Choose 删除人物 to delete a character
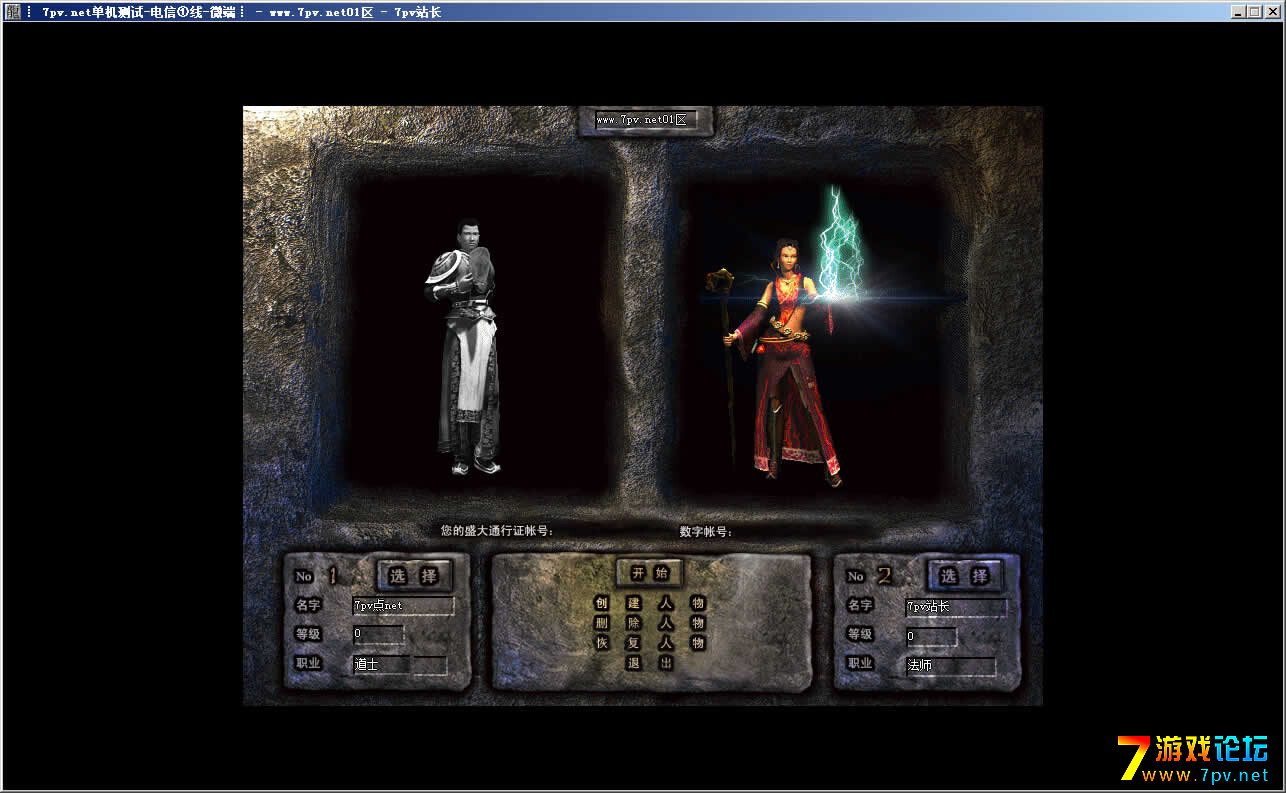This screenshot has height=793, width=1286. coord(649,623)
